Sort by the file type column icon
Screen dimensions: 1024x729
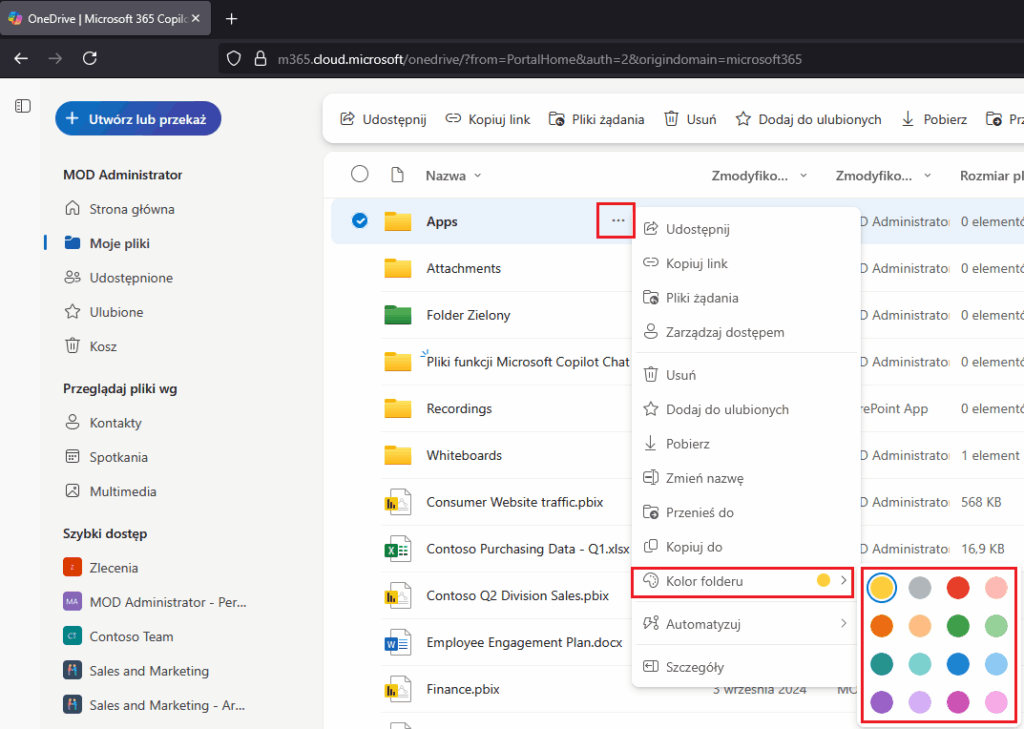[397, 175]
